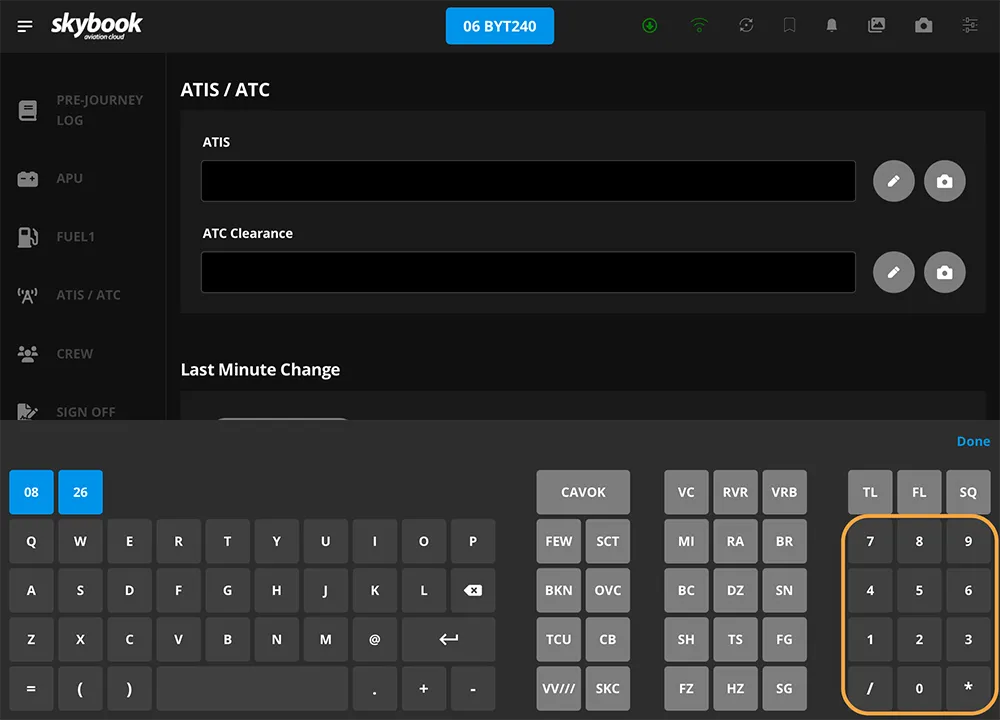Screen dimensions: 1000x720
Task: Click the bookmark icon in the top bar
Action: [x=789, y=25]
